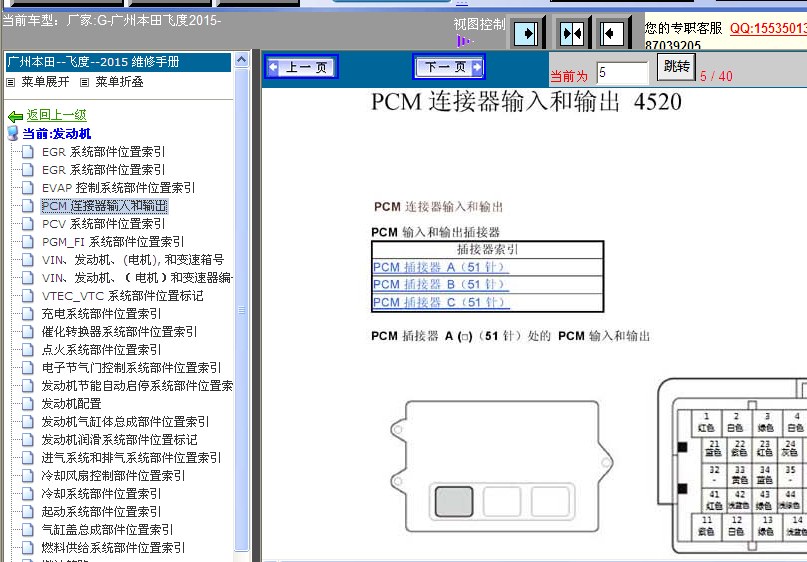Image resolution: width=807 pixels, height=562 pixels.
Task: Click the center-split view control icon
Action: 571,34
